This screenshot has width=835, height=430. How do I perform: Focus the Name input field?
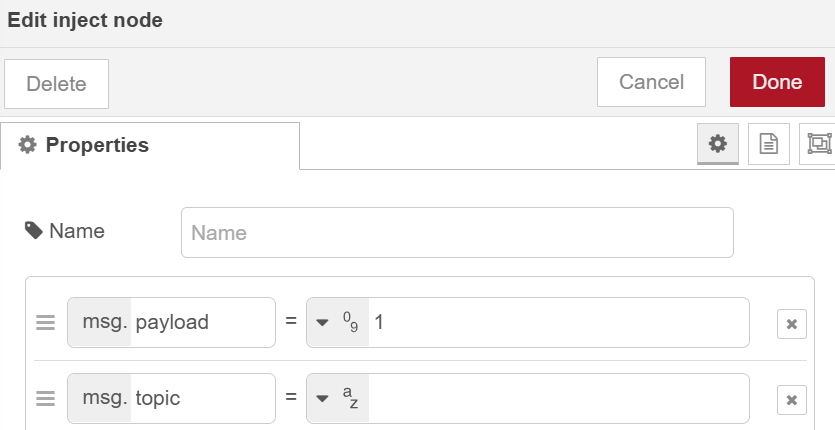pyautogui.click(x=457, y=232)
